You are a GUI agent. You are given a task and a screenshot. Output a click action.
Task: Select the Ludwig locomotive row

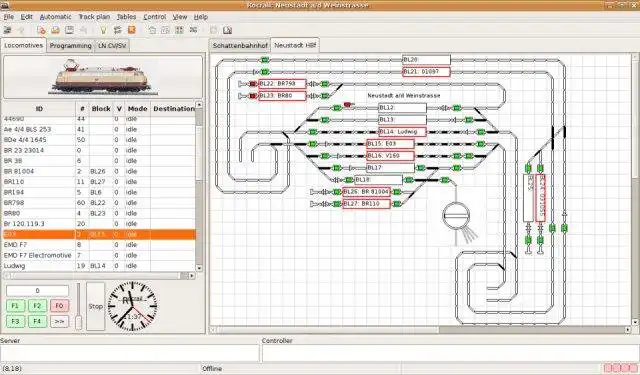pyautogui.click(x=99, y=266)
